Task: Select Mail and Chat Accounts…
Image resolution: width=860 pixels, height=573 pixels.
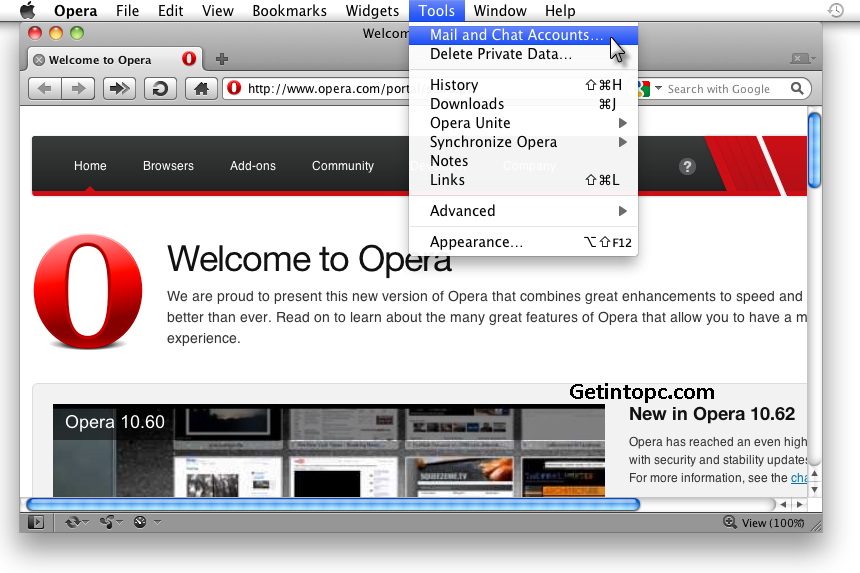Action: tap(523, 35)
